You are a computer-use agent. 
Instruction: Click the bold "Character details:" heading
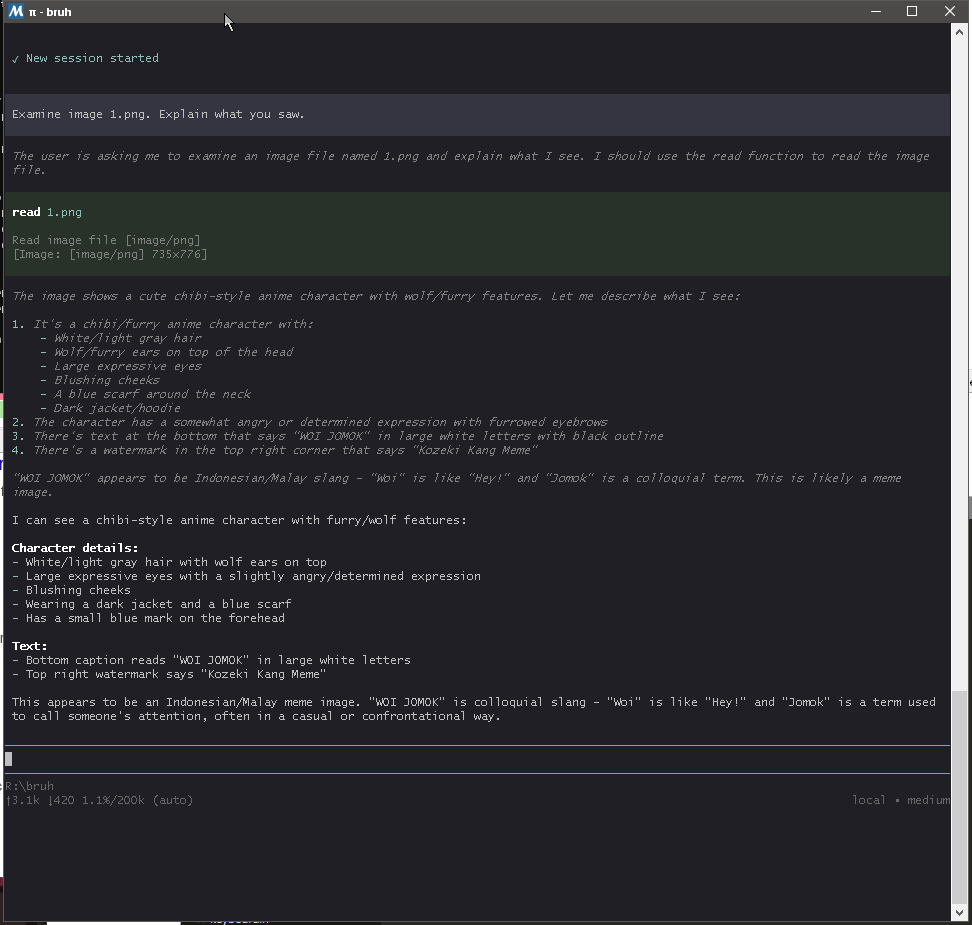click(75, 548)
